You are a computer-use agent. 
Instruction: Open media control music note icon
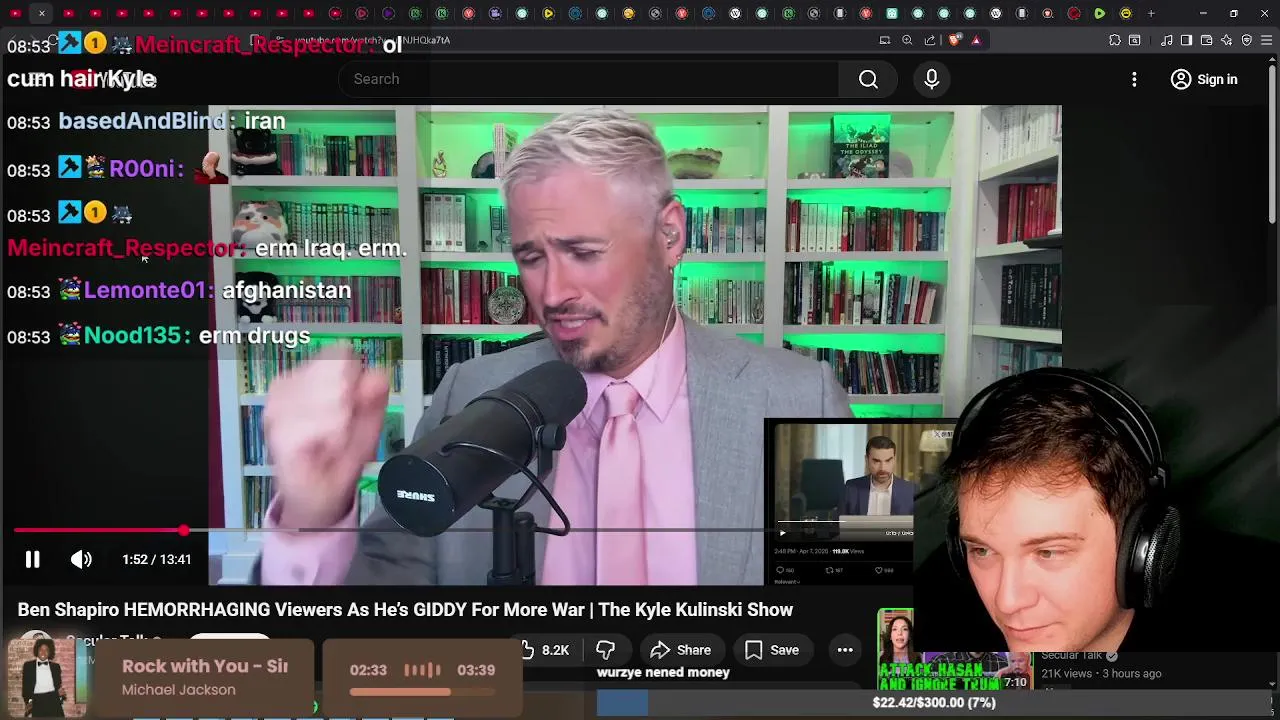[1167, 40]
